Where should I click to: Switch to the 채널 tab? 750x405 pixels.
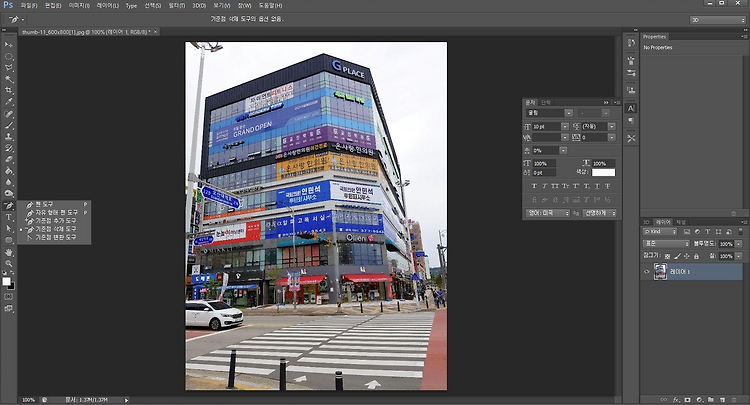681,222
